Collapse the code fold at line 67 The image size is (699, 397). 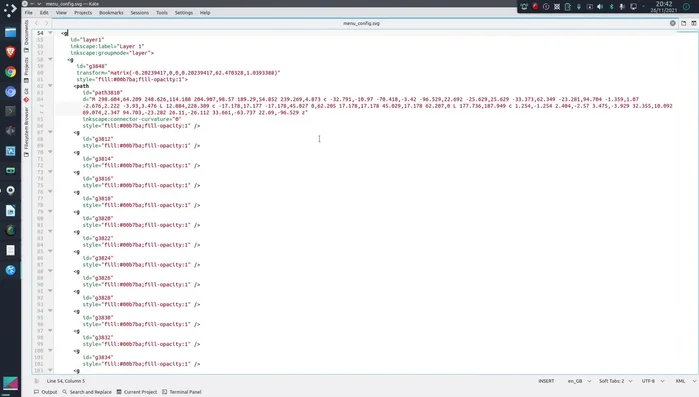point(50,132)
